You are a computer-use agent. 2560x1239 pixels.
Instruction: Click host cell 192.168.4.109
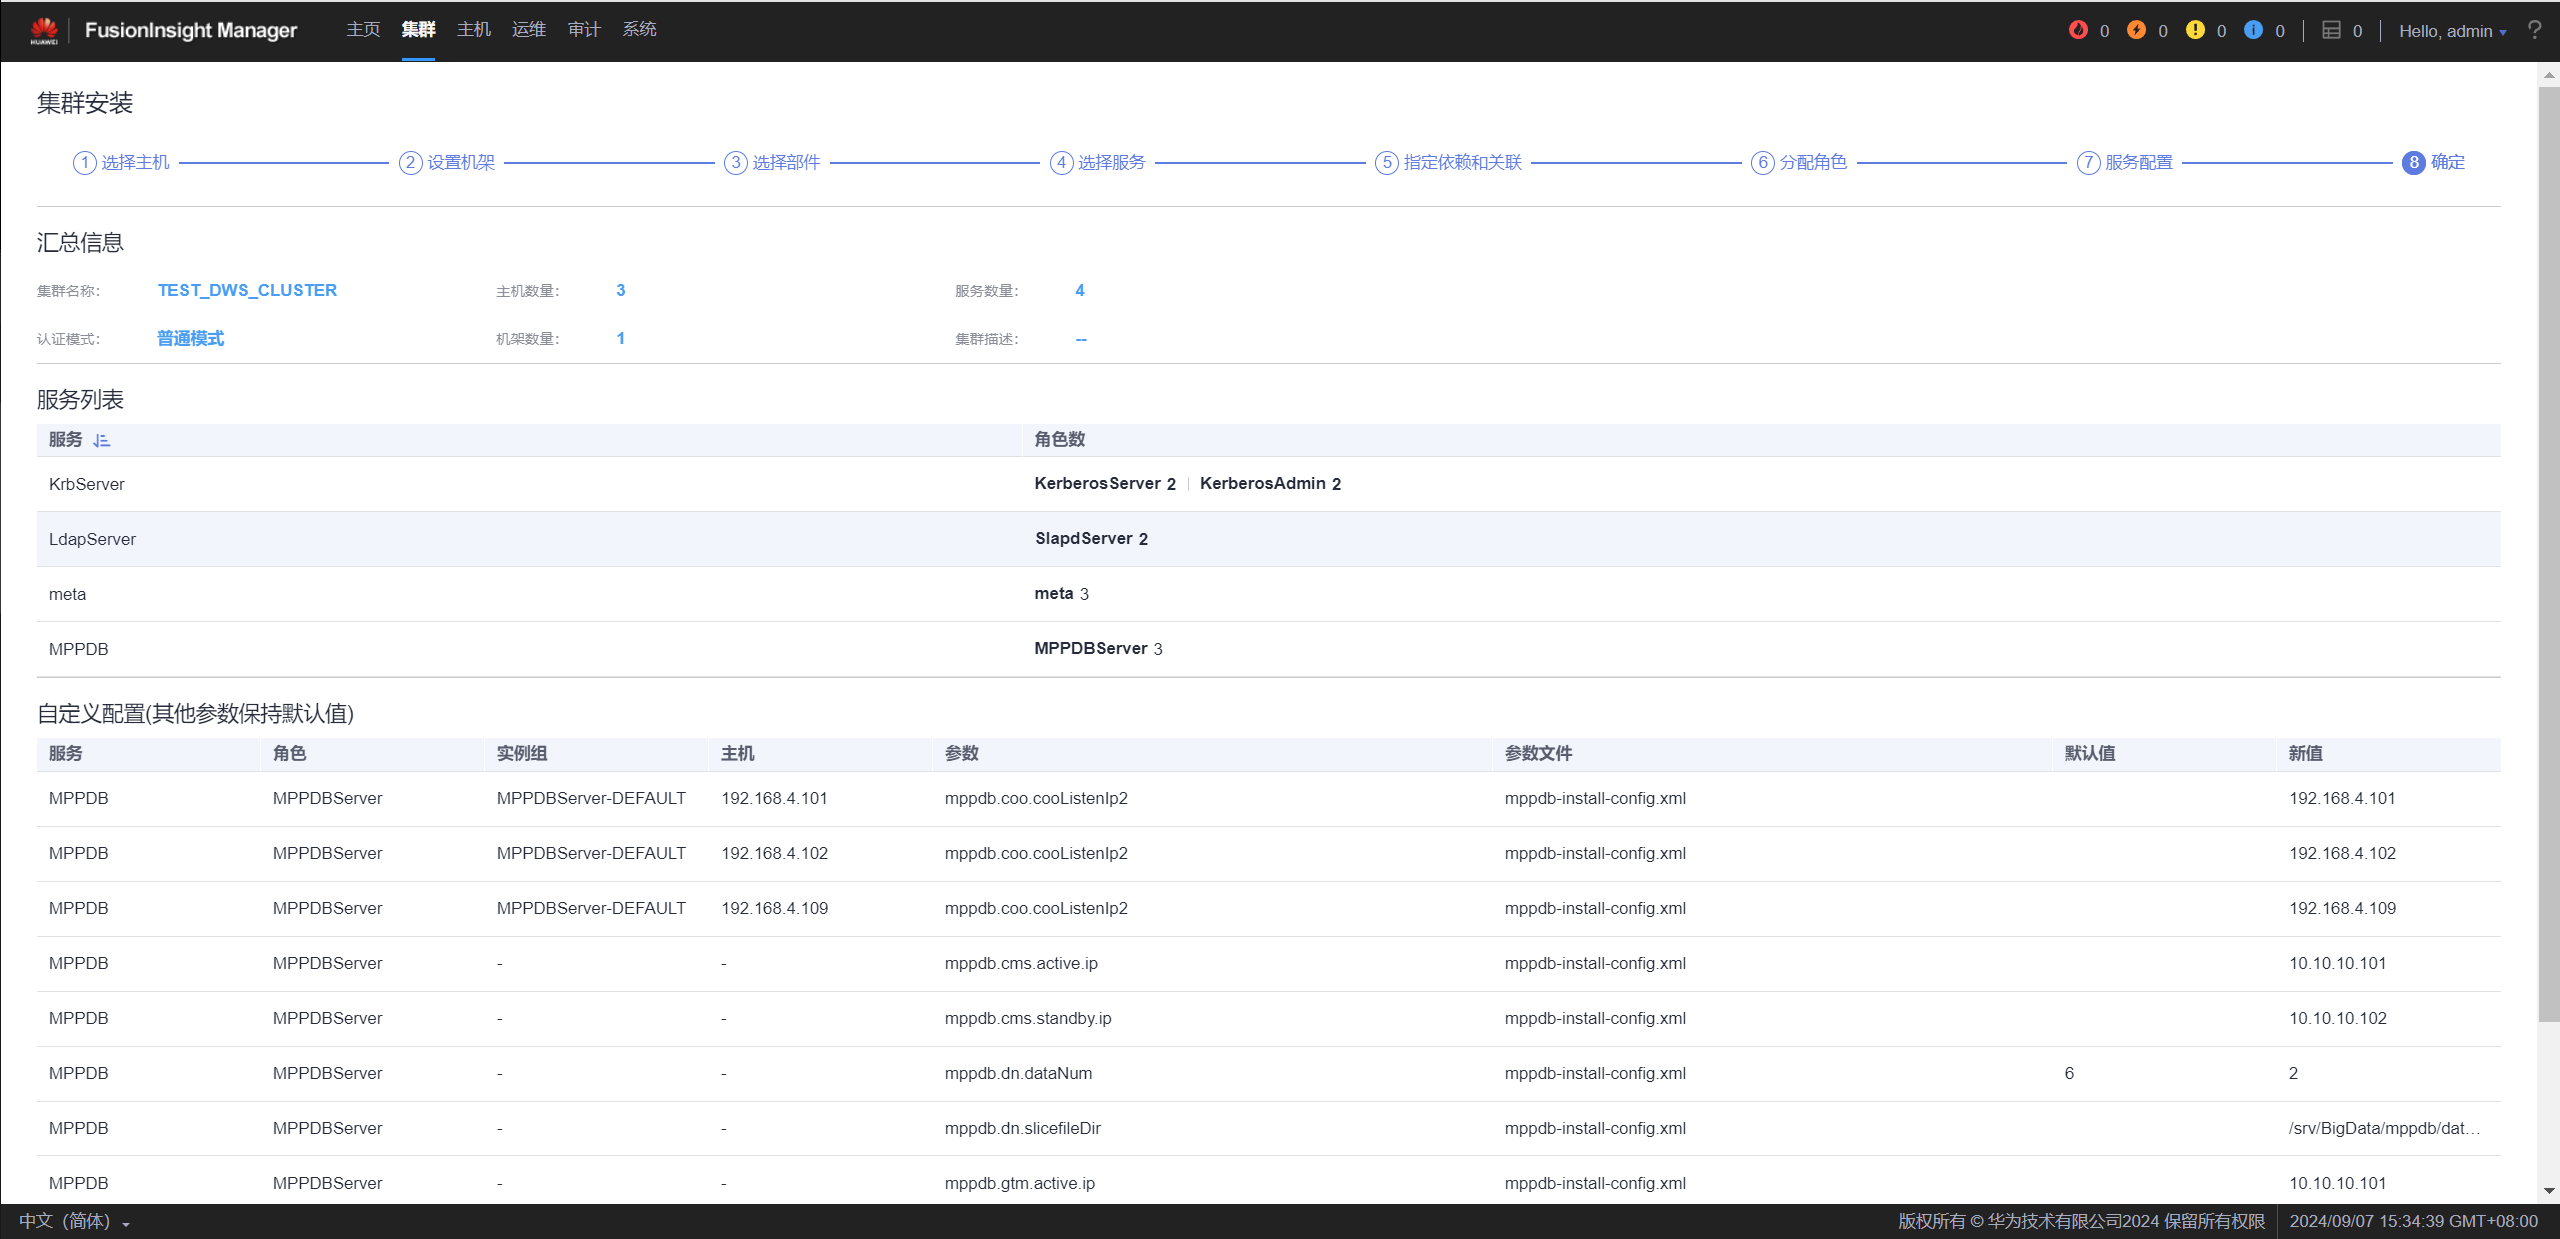point(774,908)
